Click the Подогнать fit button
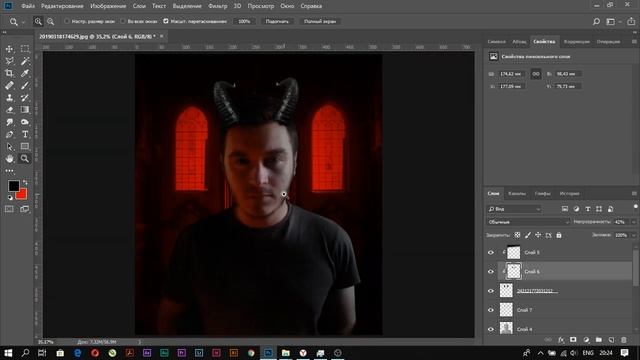This screenshot has height=360, width=640. [x=277, y=21]
